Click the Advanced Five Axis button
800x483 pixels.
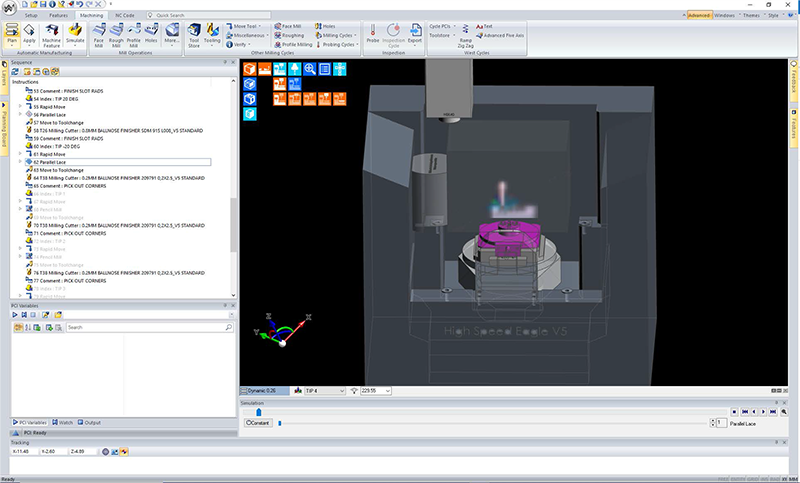click(500, 35)
